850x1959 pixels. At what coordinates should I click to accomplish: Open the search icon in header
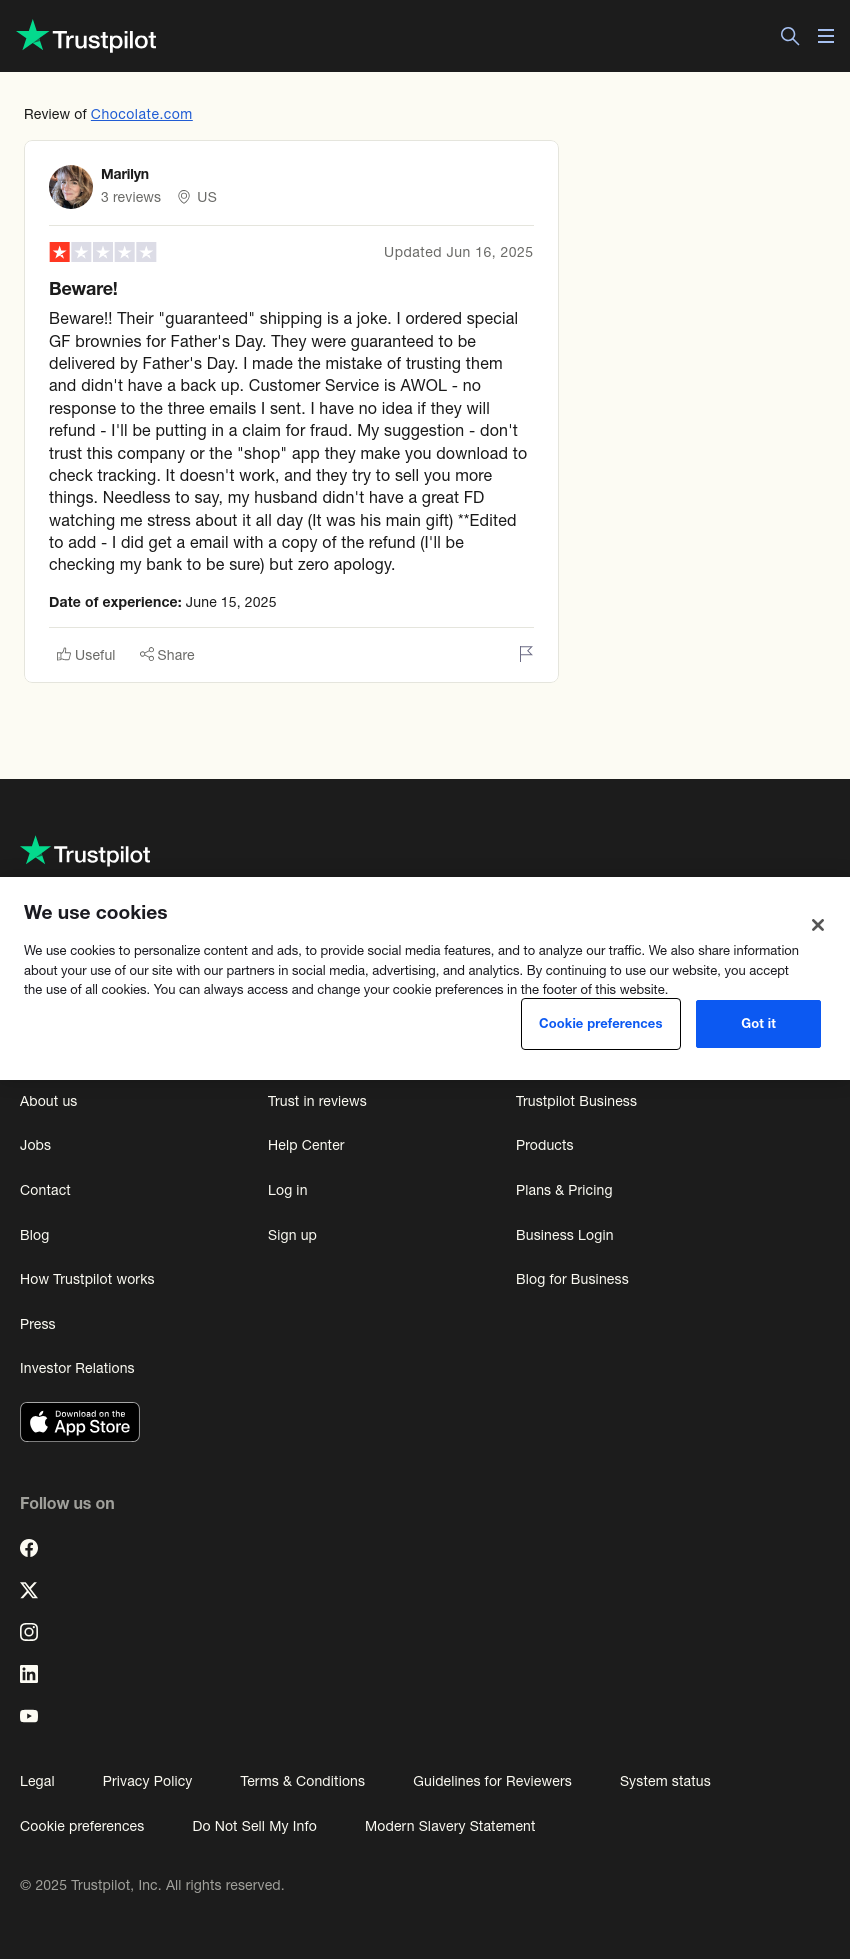(790, 36)
